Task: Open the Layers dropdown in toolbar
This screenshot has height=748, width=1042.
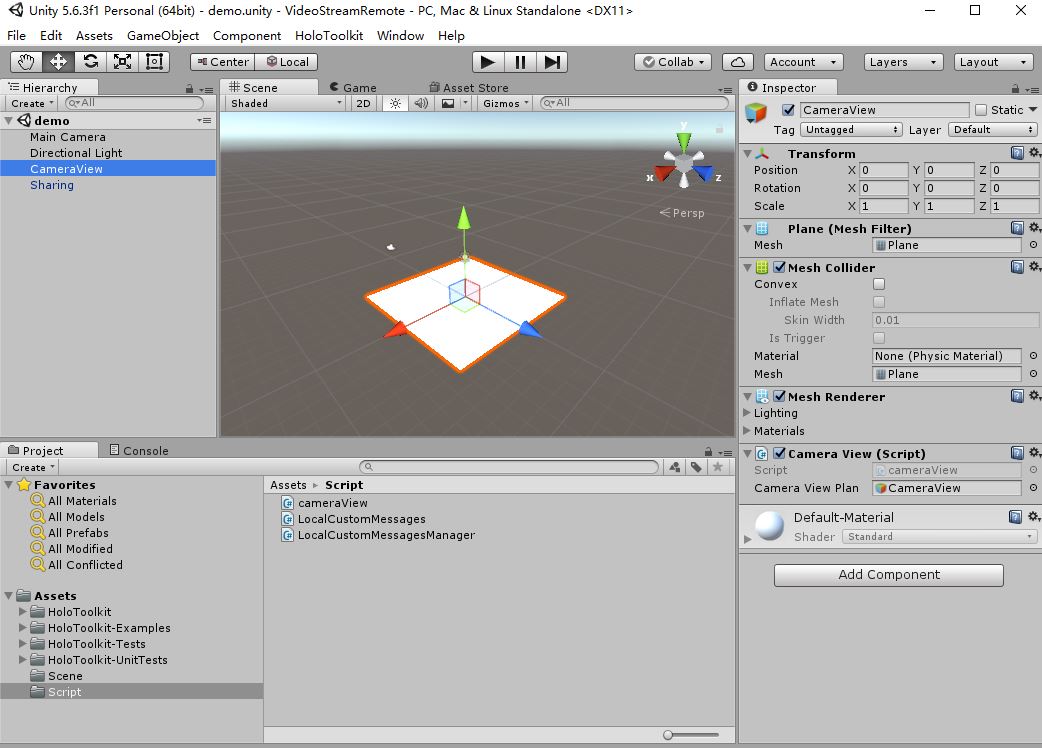Action: click(903, 62)
